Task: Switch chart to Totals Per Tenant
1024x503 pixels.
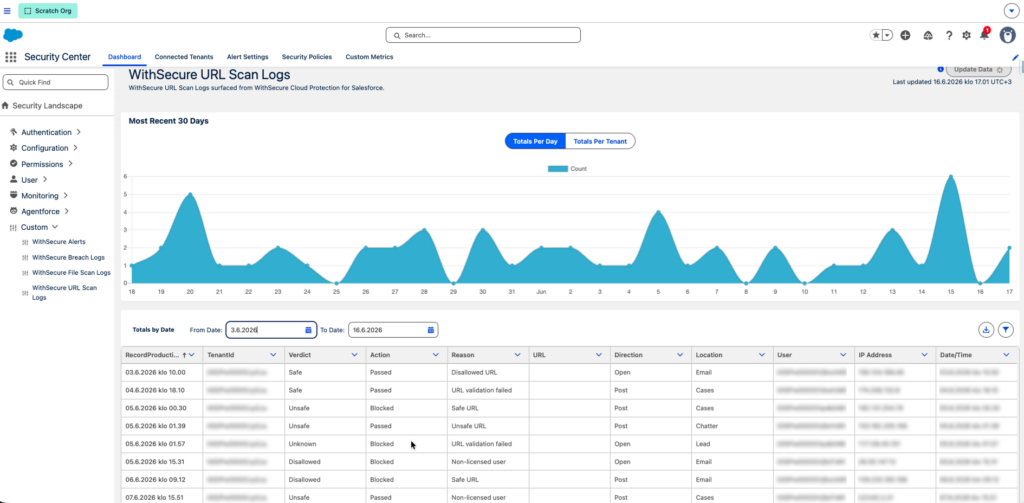Action: tap(600, 141)
